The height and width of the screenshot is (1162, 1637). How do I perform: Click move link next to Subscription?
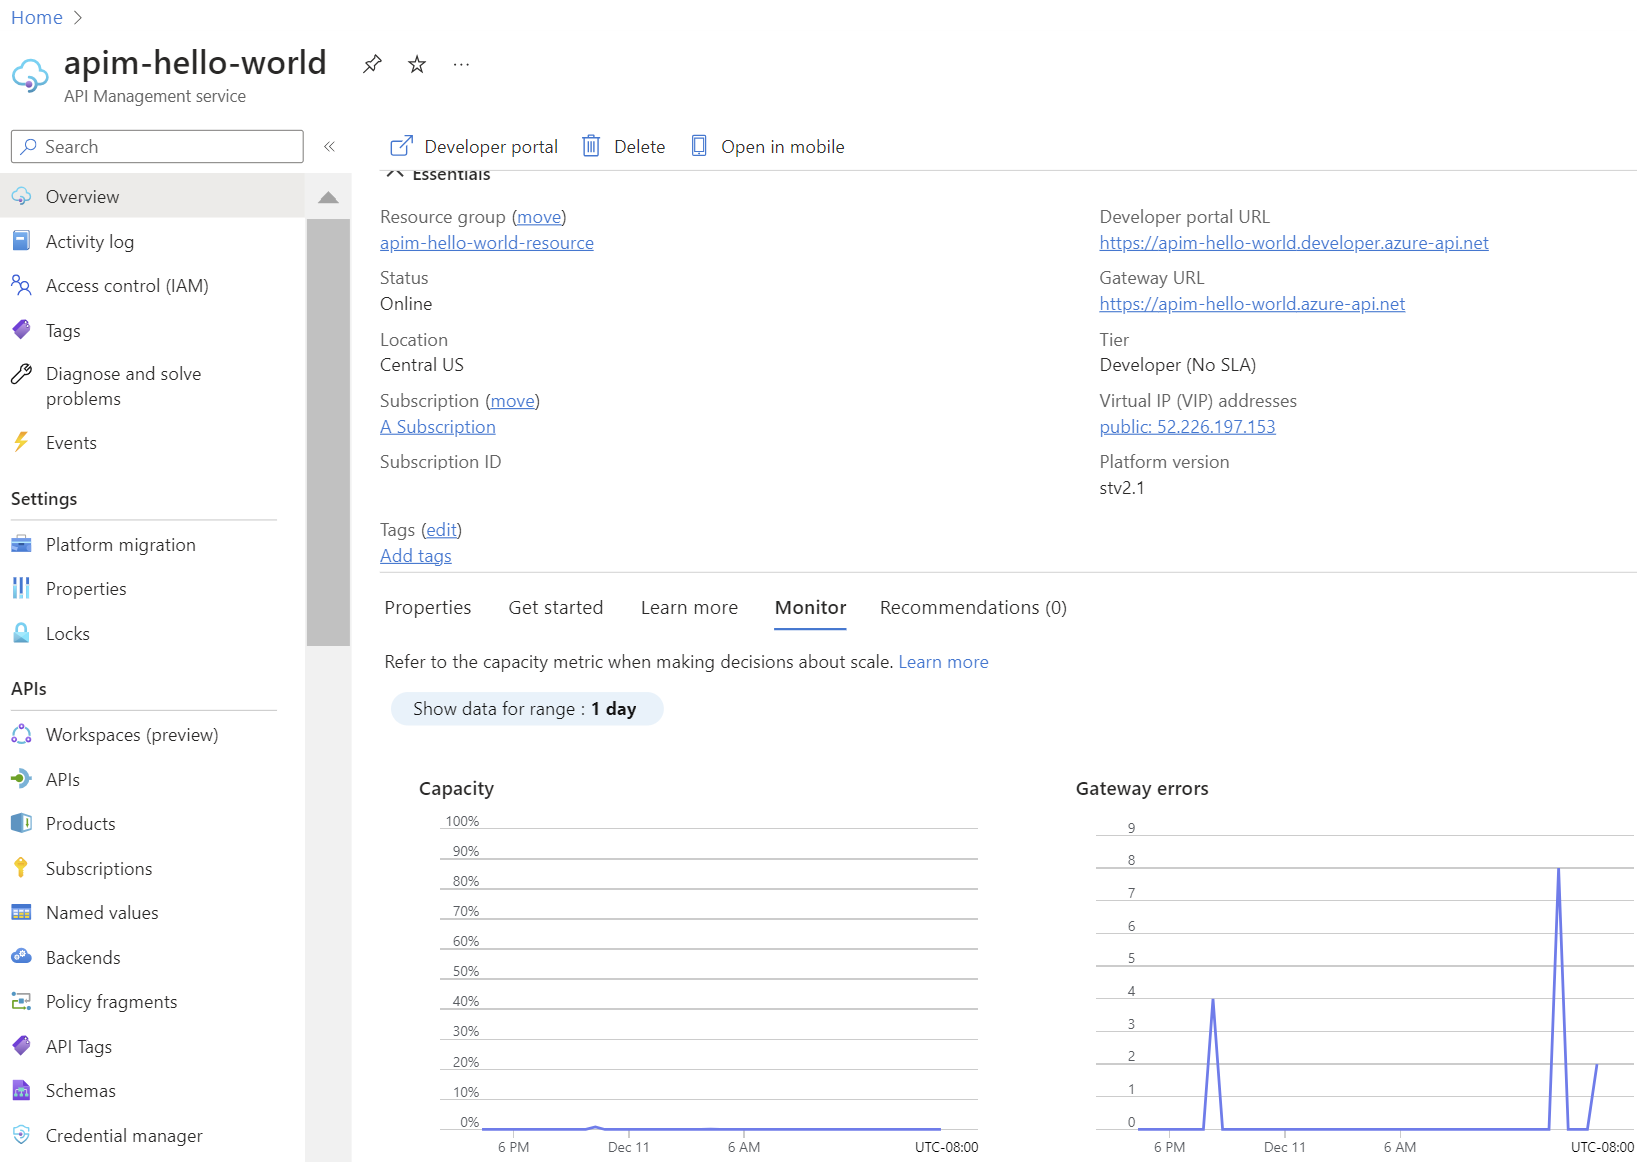click(x=512, y=401)
